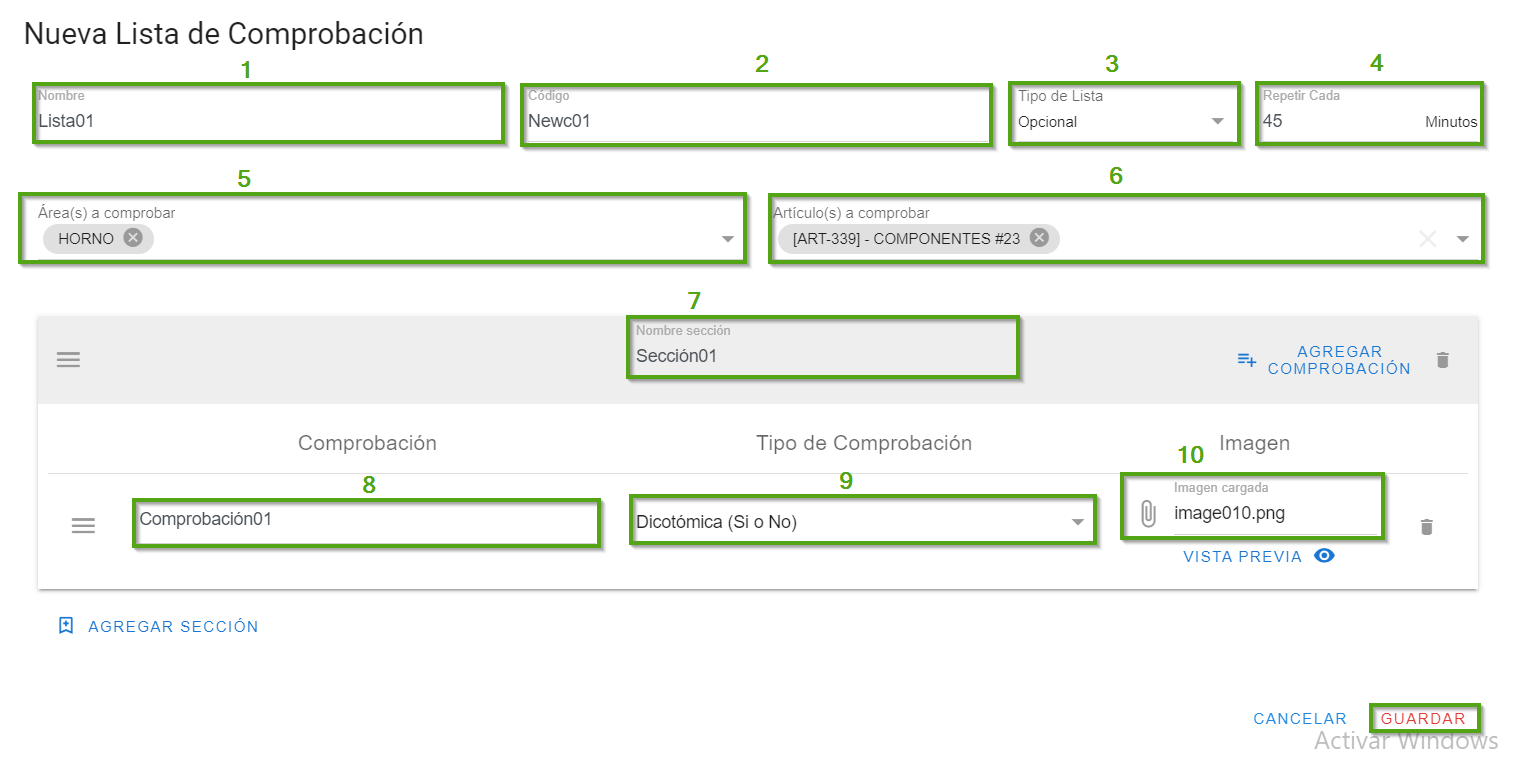Image resolution: width=1514 pixels, height=762 pixels.
Task: Click the Código text field
Action: [756, 121]
